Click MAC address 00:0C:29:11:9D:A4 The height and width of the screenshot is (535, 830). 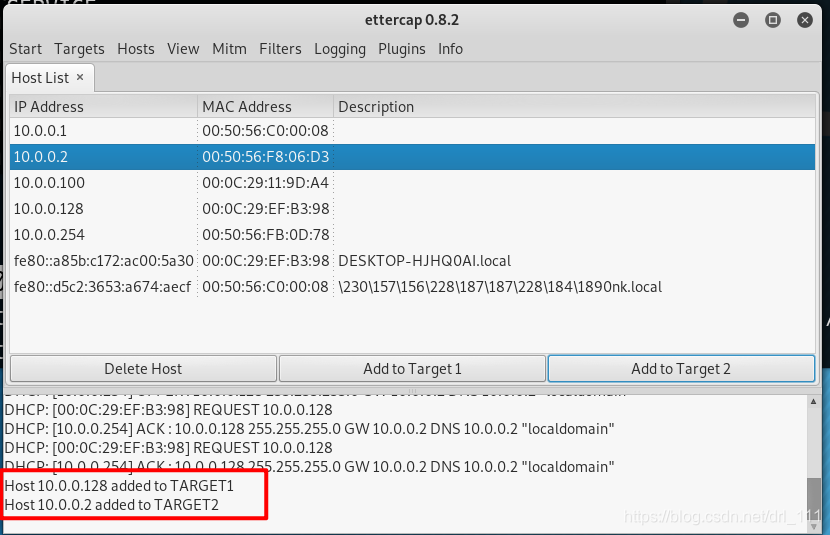(265, 183)
